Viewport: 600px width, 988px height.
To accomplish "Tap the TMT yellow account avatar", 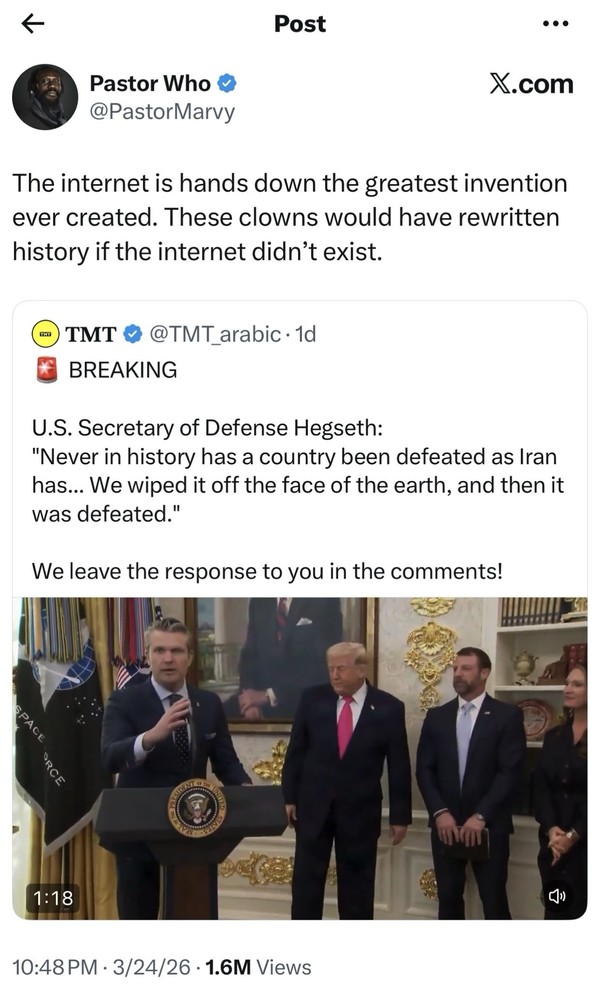I will (x=44, y=334).
